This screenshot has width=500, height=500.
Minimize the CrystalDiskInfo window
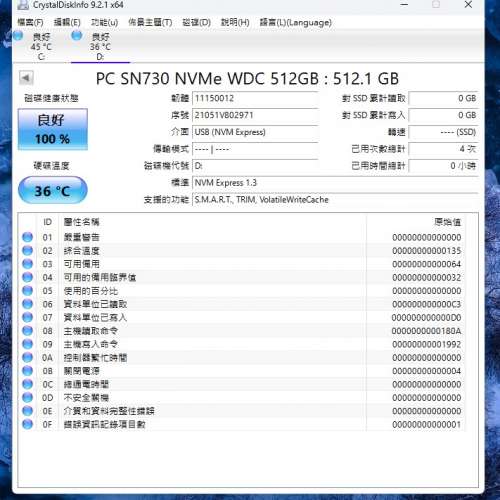click(404, 5)
